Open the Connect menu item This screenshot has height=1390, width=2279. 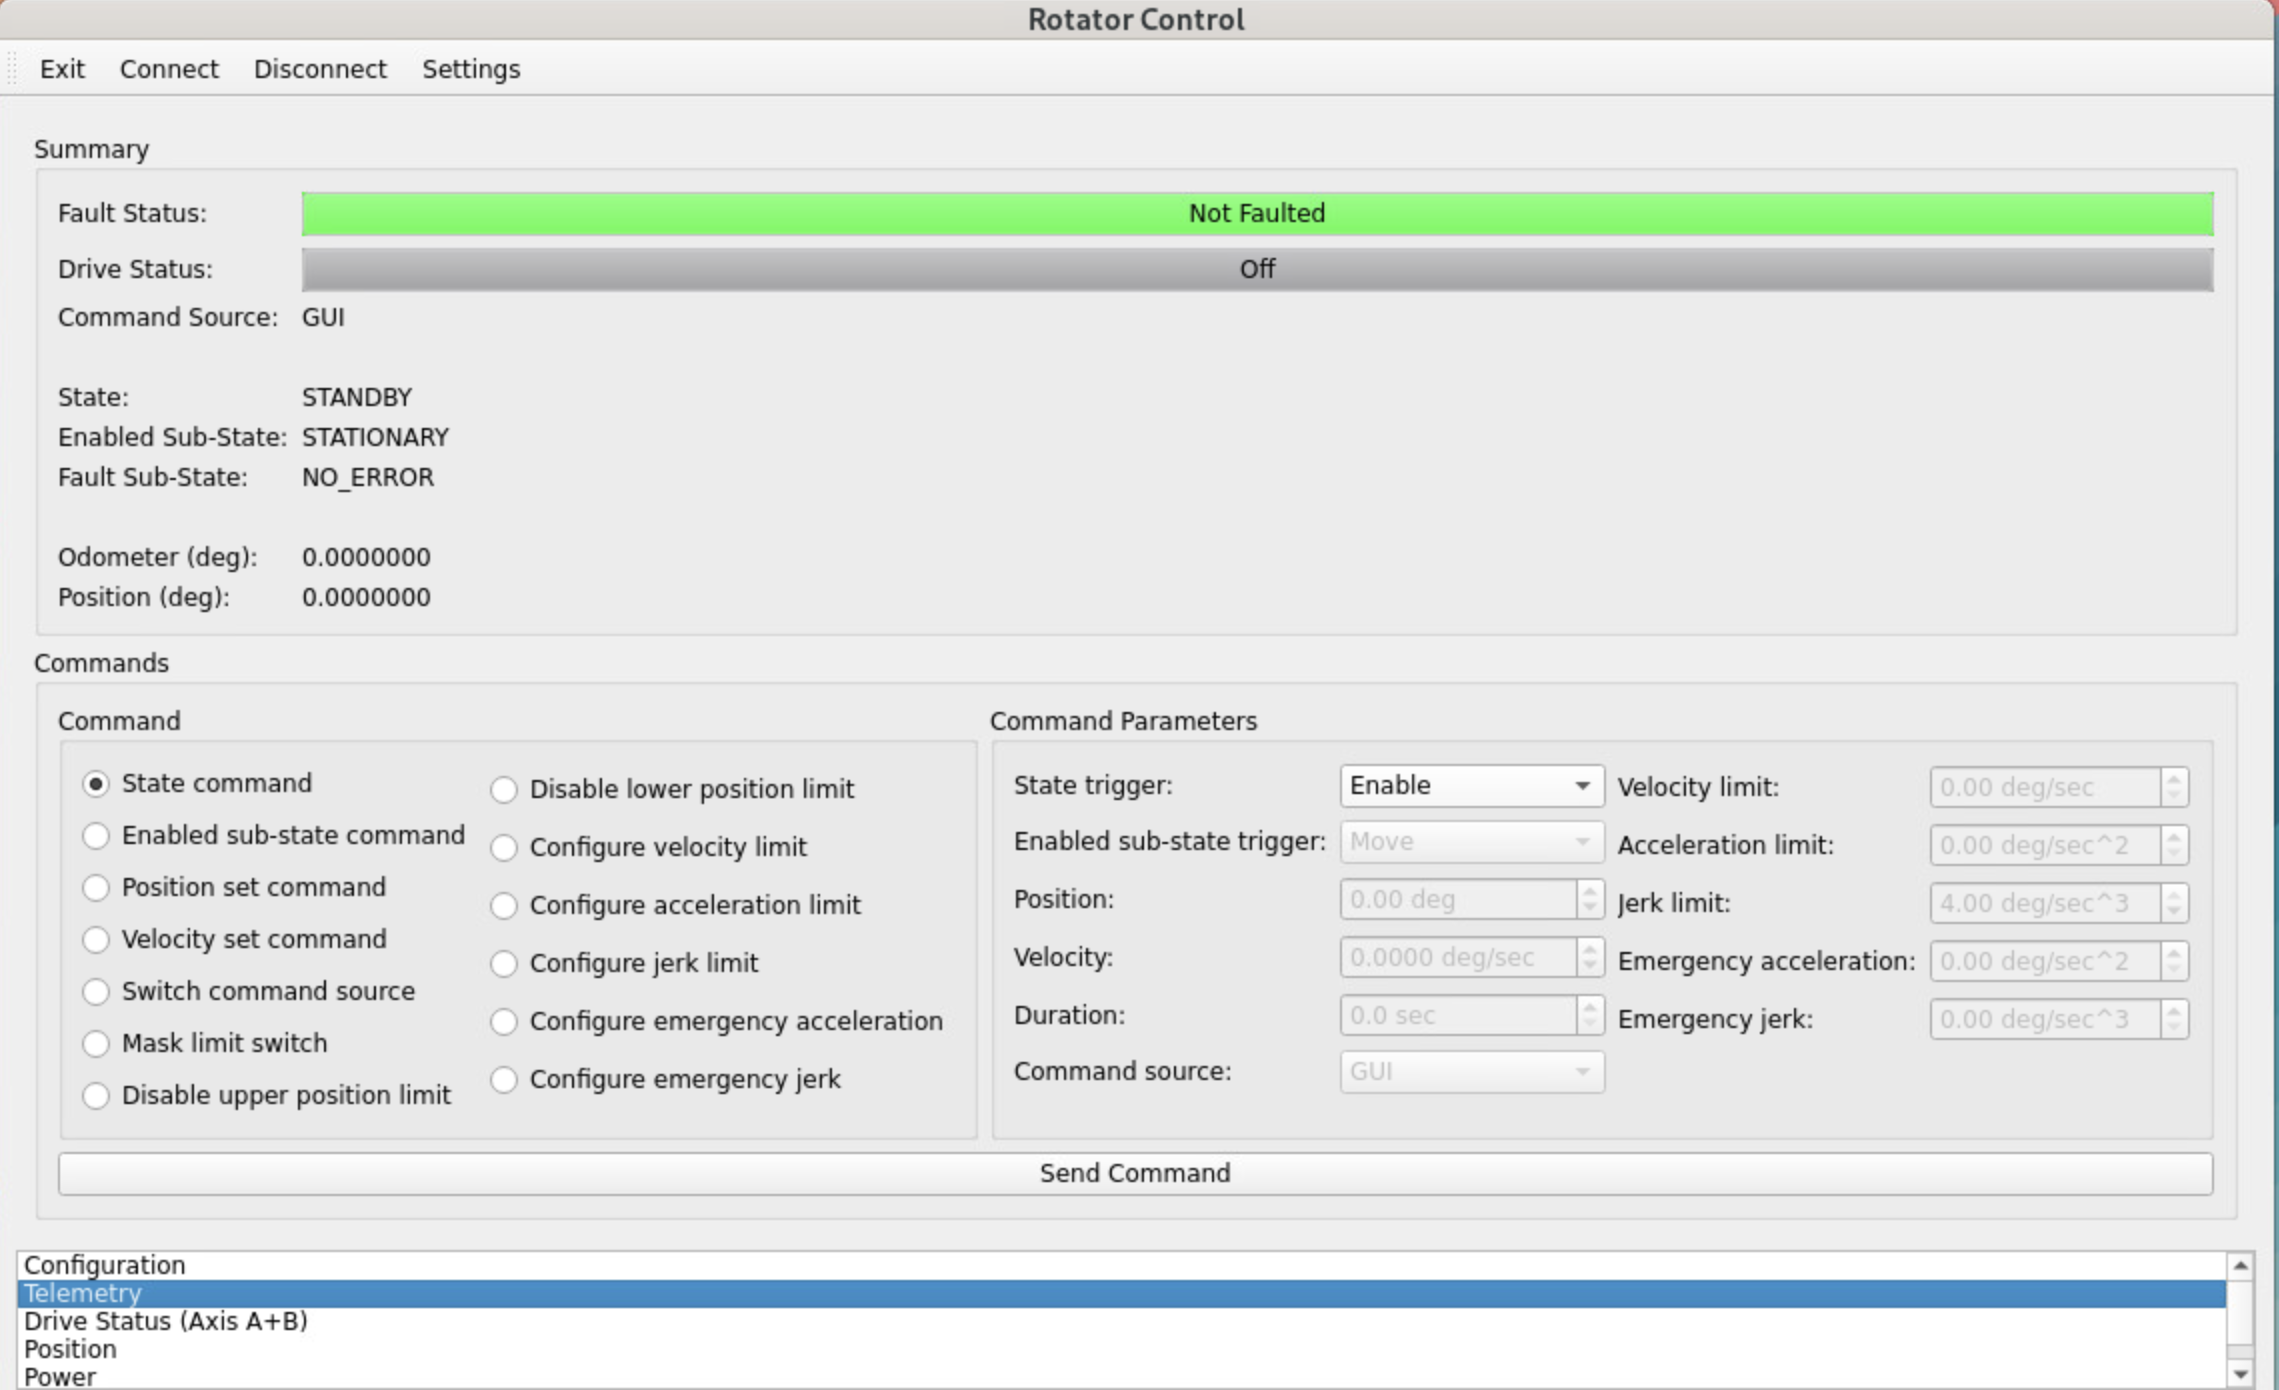[x=169, y=69]
